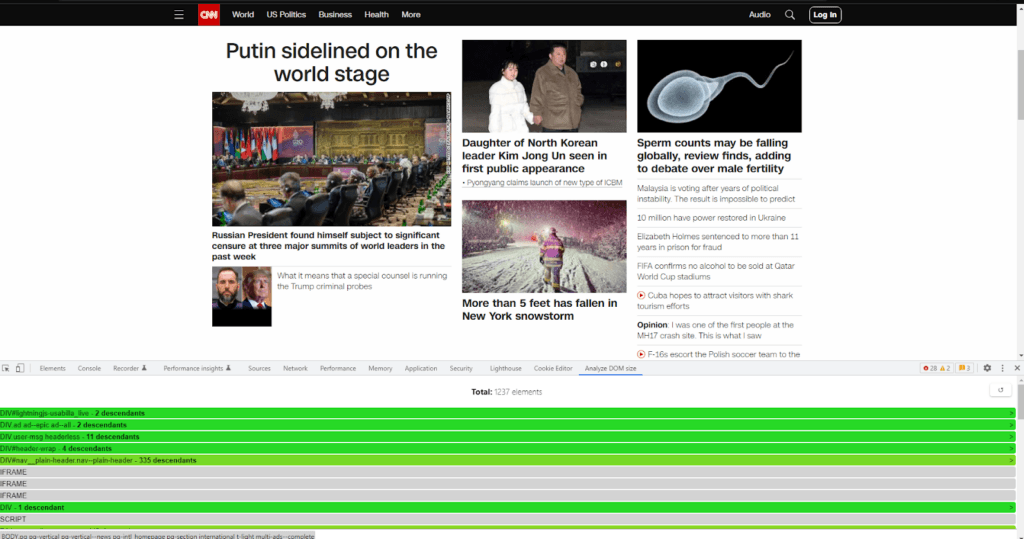Switch to the Console tab
Viewport: 1024px width, 539px height.
tap(89, 368)
